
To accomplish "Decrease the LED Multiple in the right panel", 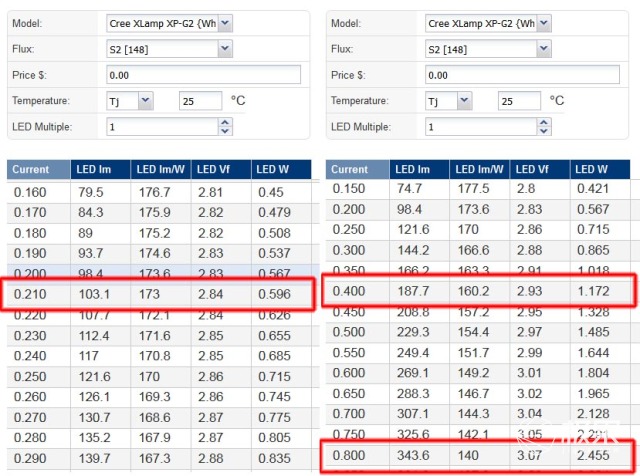I will click(543, 132).
